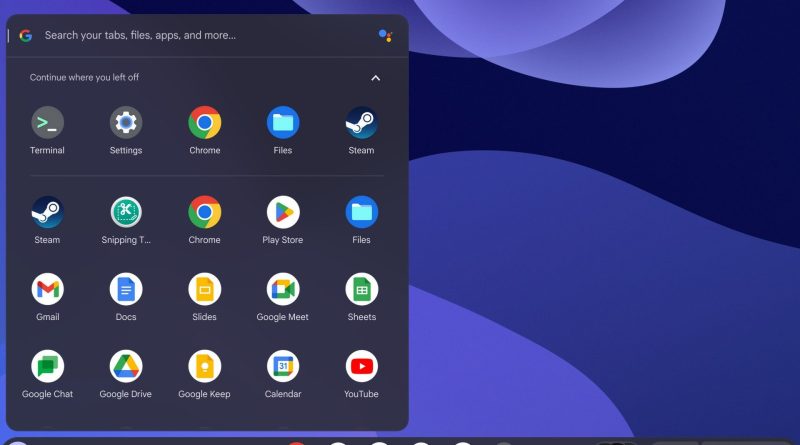
Task: Click the "Continue where you left off" heading
Action: pos(84,78)
